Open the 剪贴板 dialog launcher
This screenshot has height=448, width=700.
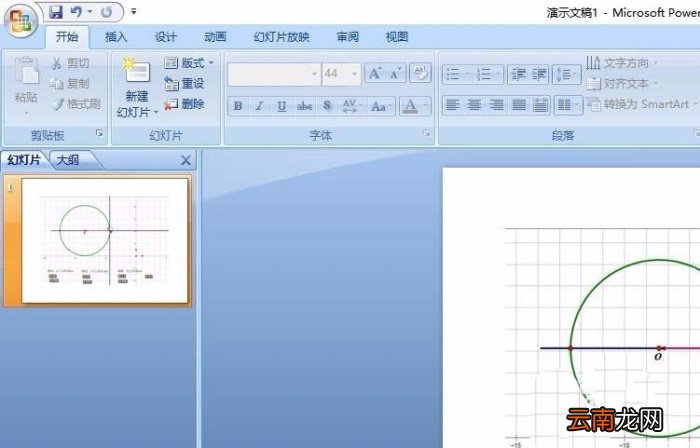[x=100, y=133]
